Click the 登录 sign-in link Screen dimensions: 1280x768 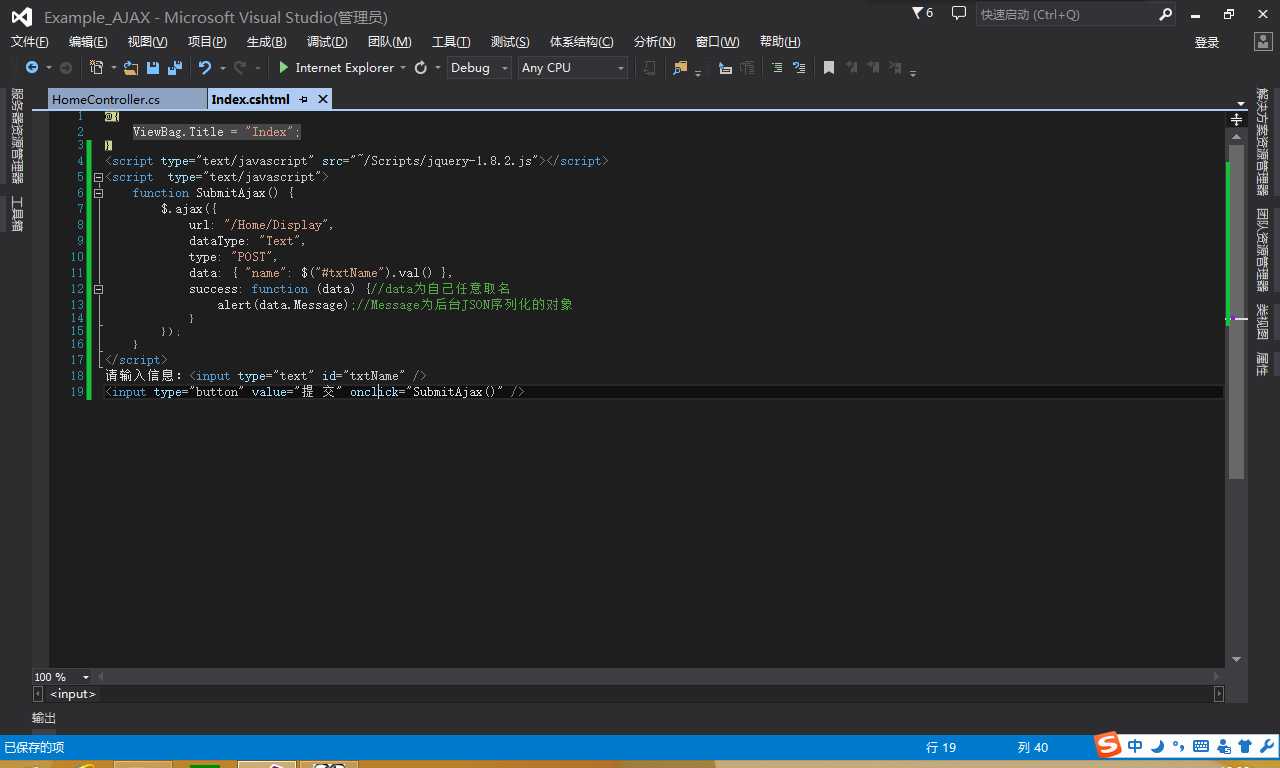(1207, 42)
